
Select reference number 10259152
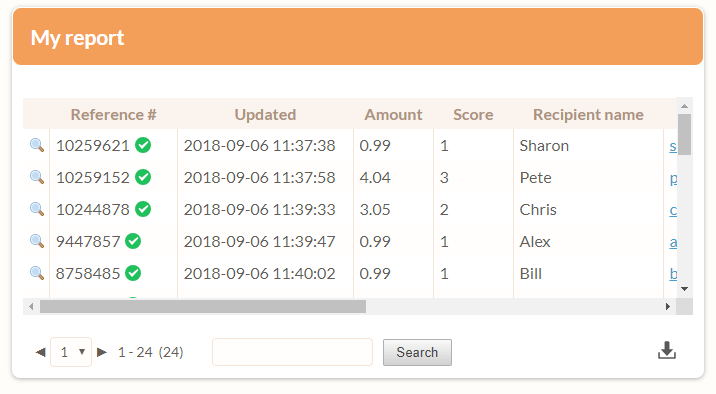click(x=93, y=178)
